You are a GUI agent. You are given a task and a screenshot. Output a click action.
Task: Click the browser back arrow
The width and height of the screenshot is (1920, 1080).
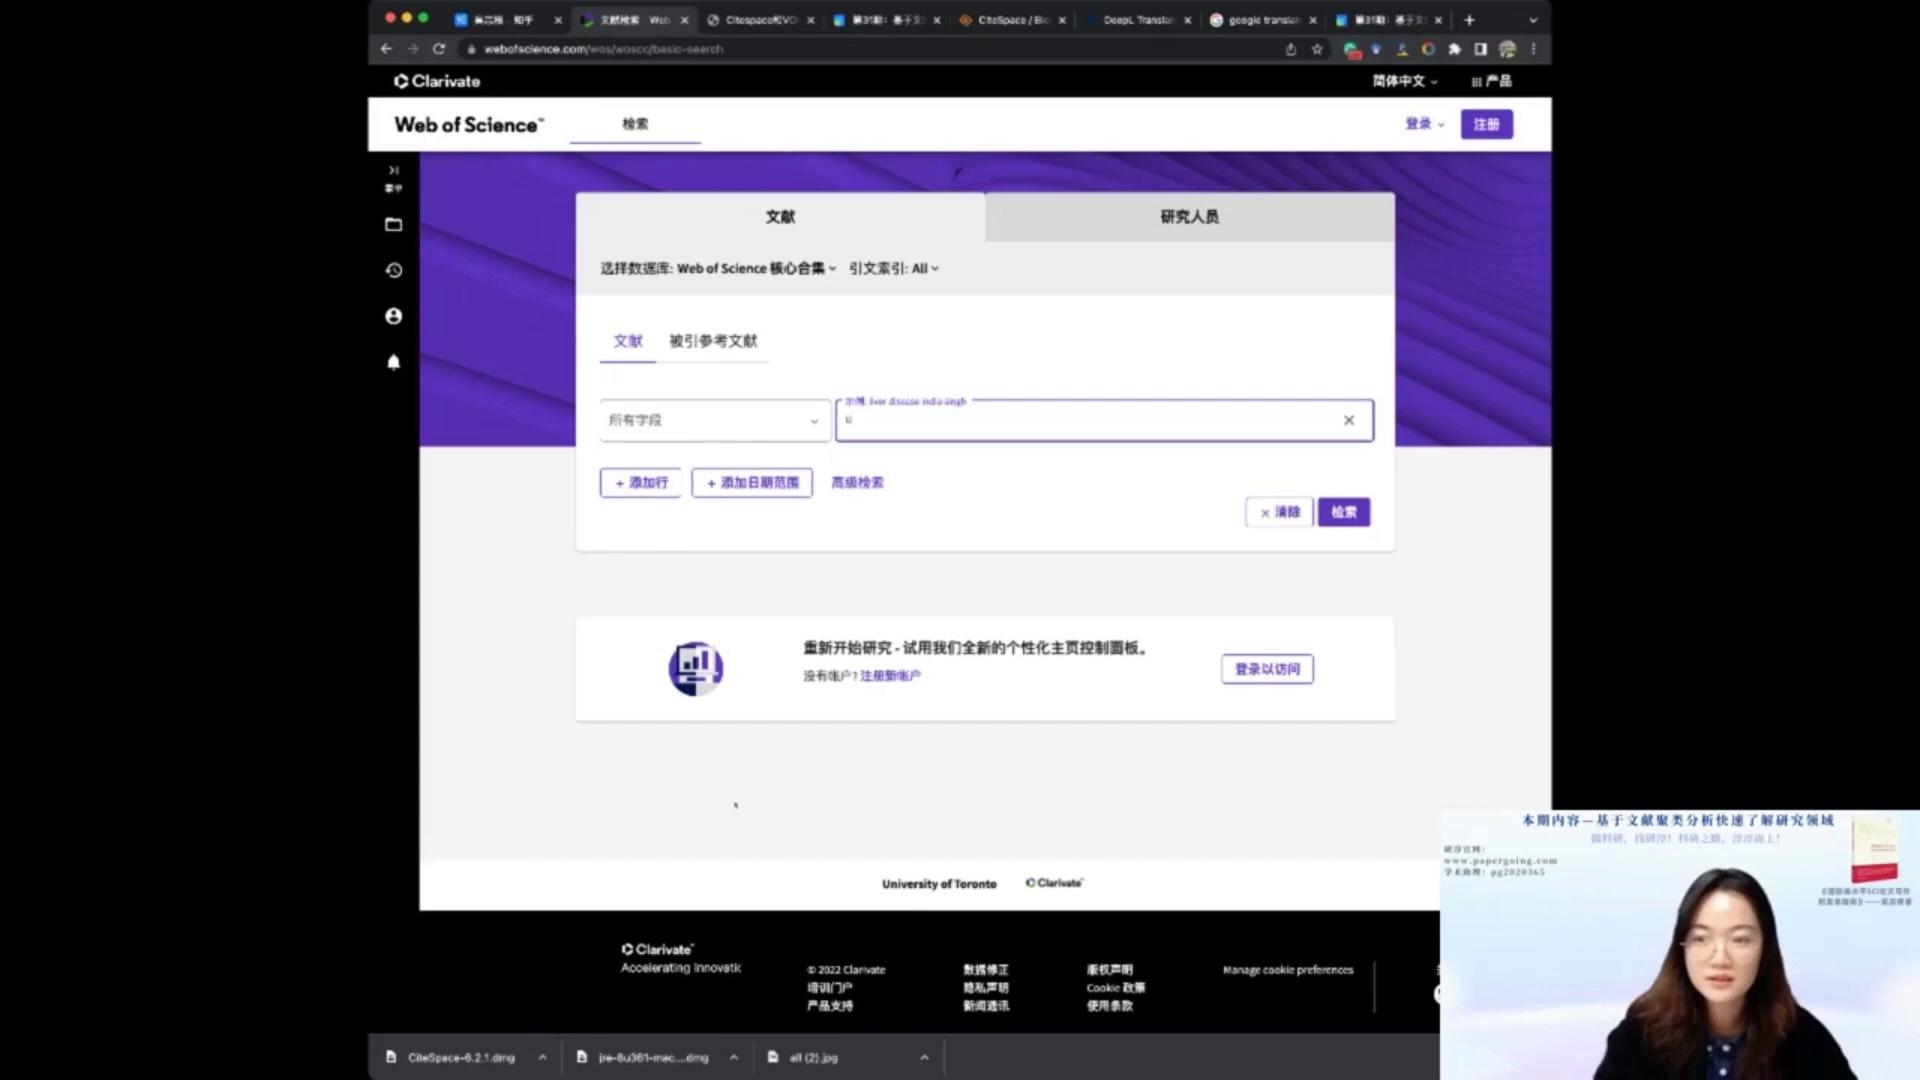click(x=386, y=49)
